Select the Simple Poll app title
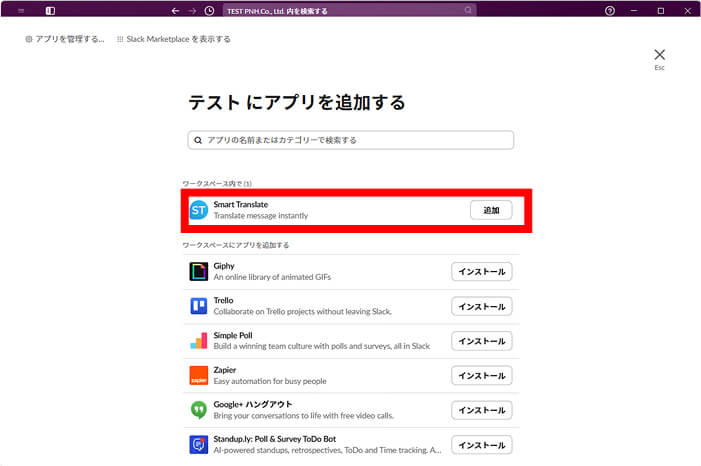The width and height of the screenshot is (701, 466). pyautogui.click(x=232, y=335)
